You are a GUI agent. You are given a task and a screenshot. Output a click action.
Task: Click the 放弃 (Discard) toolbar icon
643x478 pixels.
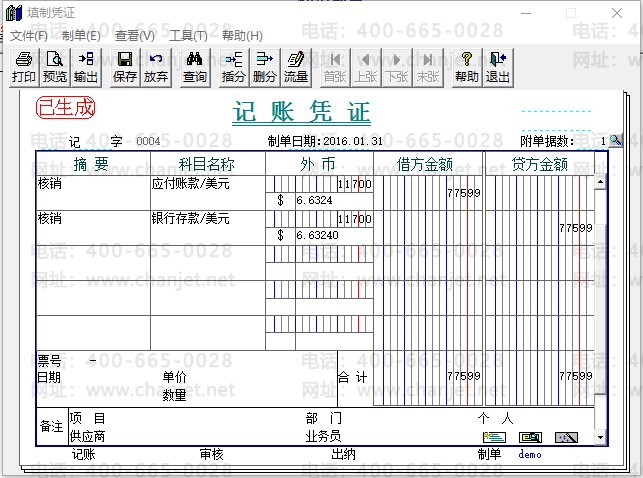pyautogui.click(x=156, y=67)
